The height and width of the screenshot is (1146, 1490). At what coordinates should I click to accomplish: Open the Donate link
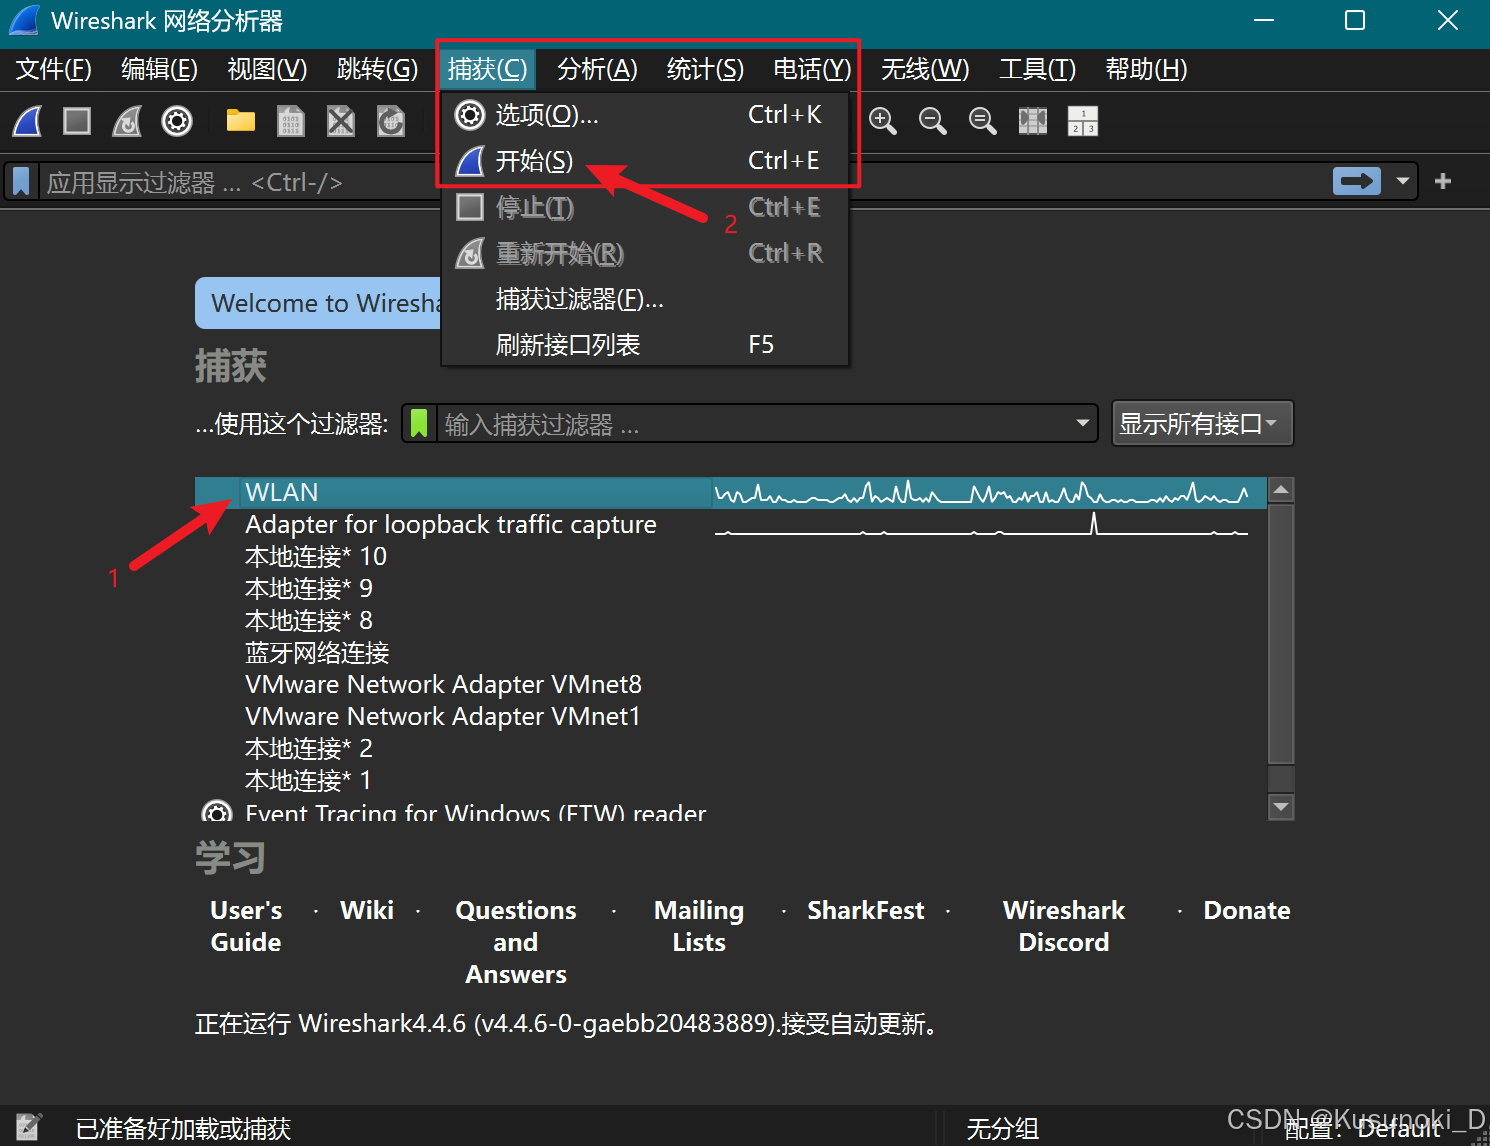tap(1247, 910)
